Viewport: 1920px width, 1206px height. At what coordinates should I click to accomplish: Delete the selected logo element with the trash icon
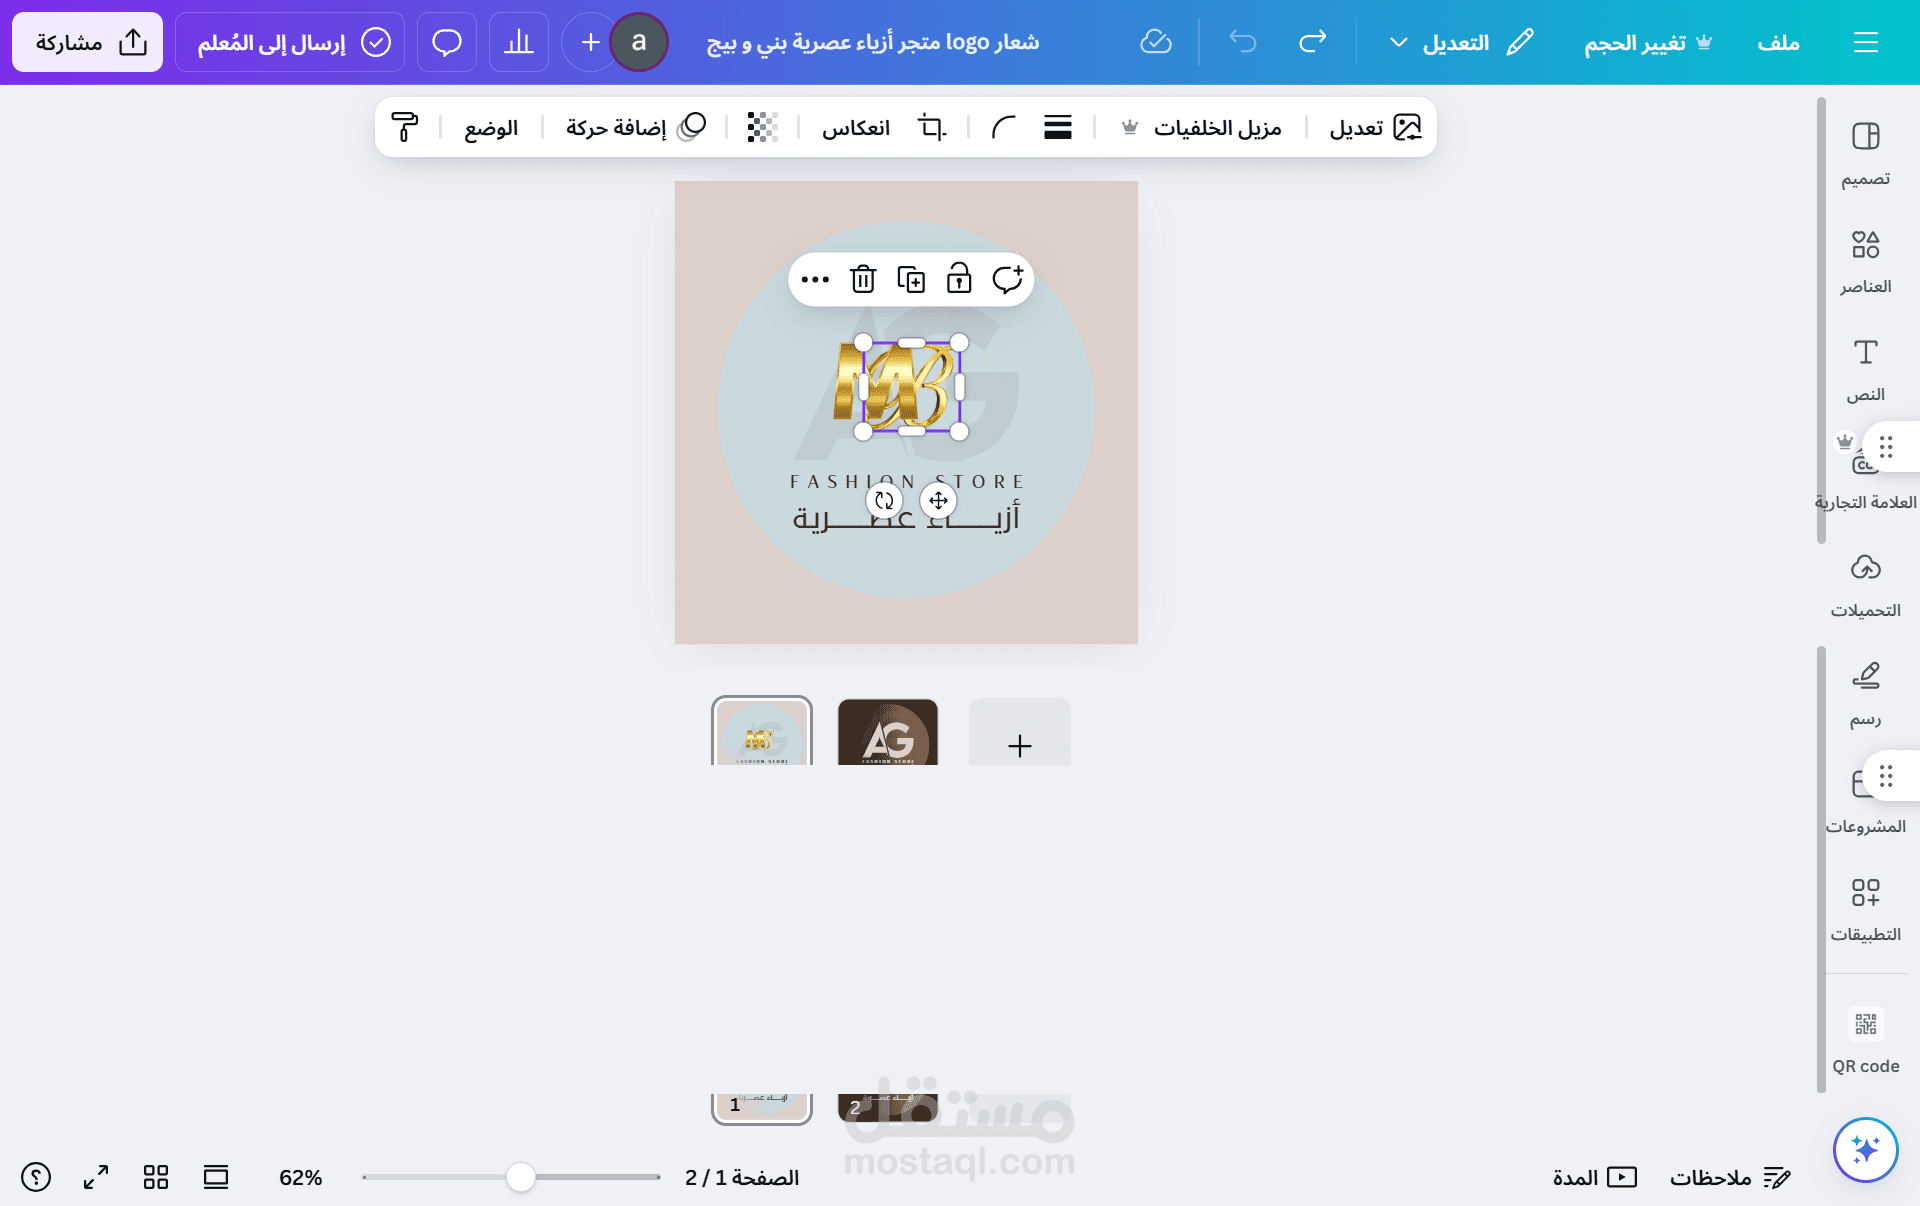(x=863, y=279)
